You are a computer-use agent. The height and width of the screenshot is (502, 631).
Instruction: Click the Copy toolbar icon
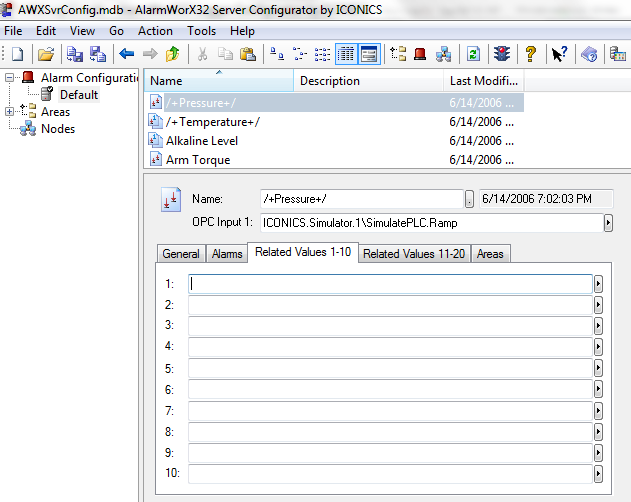[225, 54]
